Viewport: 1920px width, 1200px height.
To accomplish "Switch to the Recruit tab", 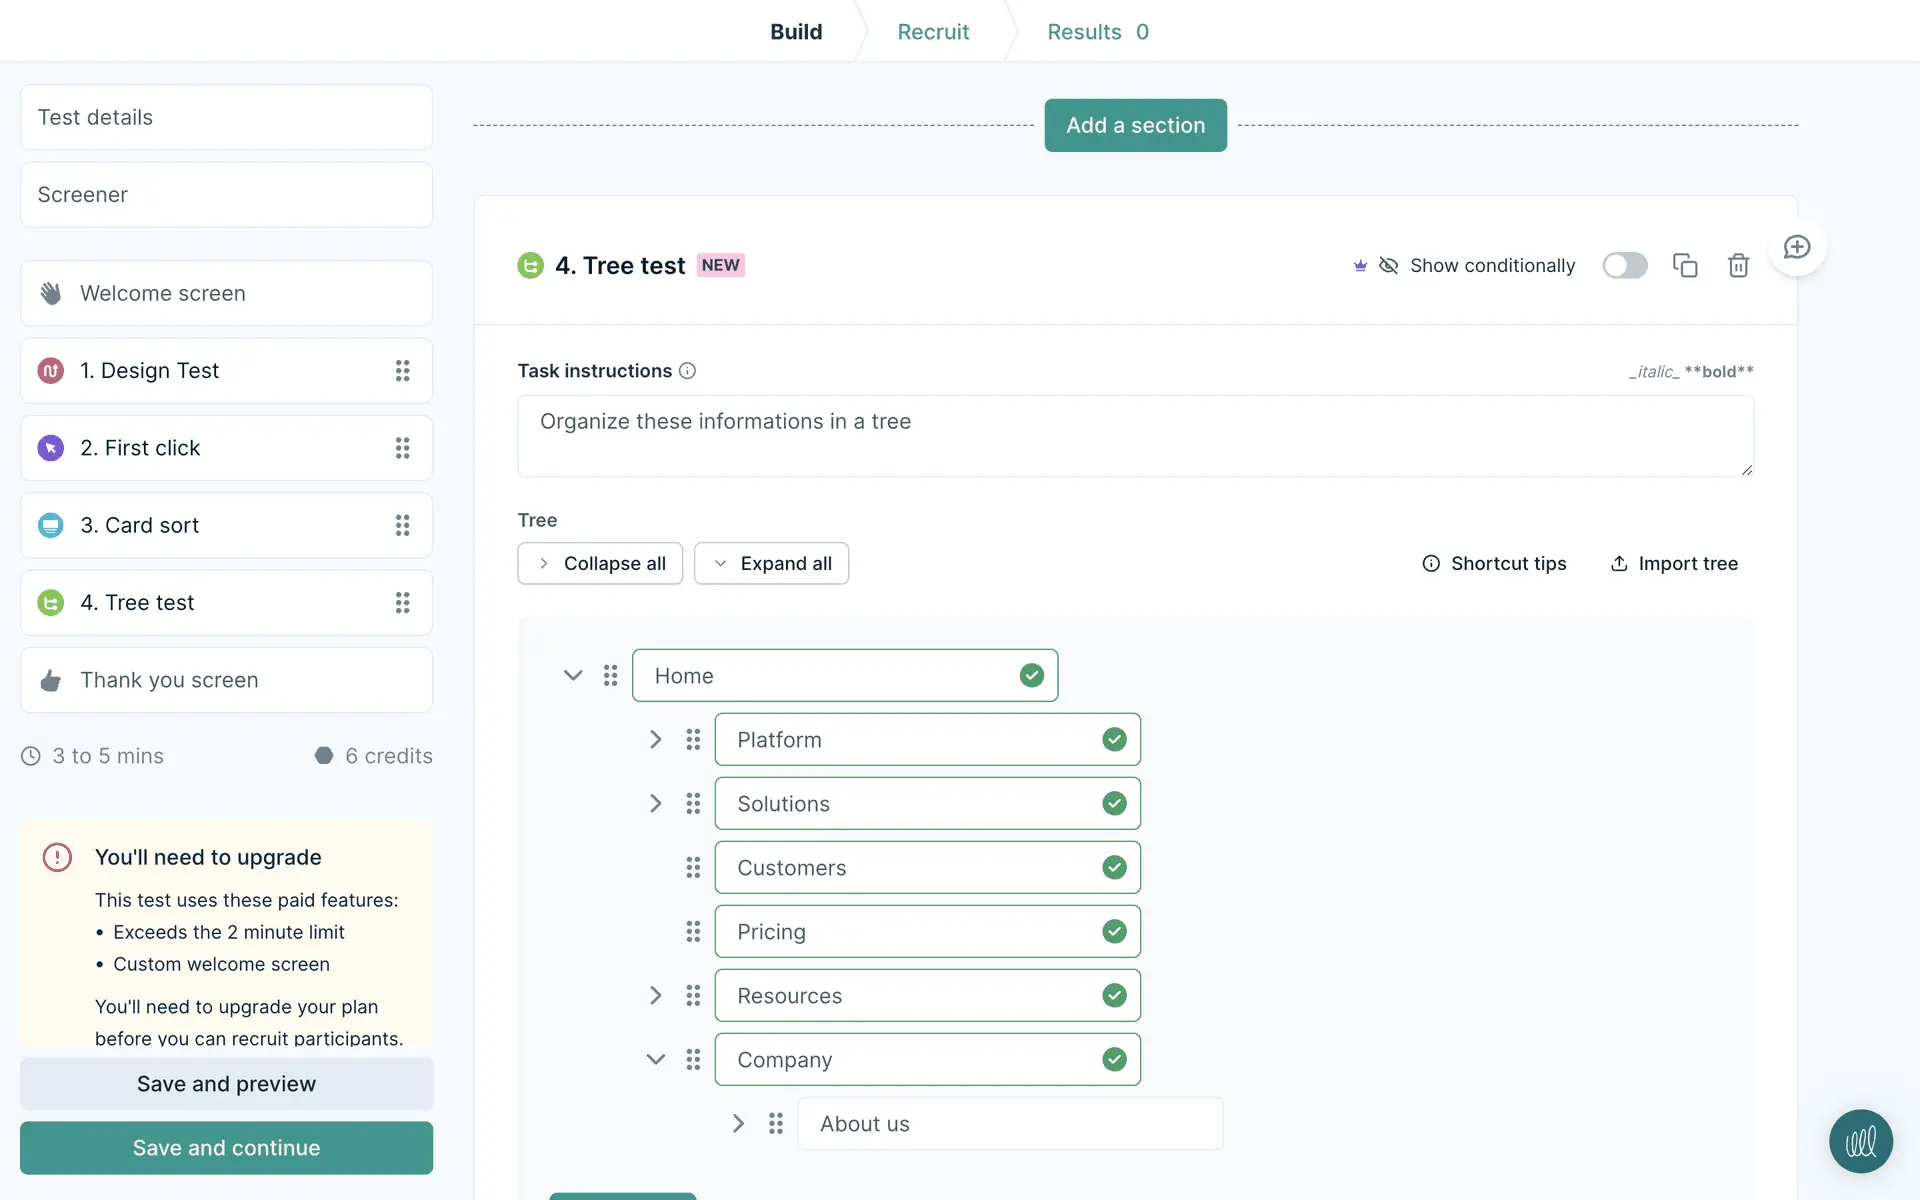I will [933, 32].
